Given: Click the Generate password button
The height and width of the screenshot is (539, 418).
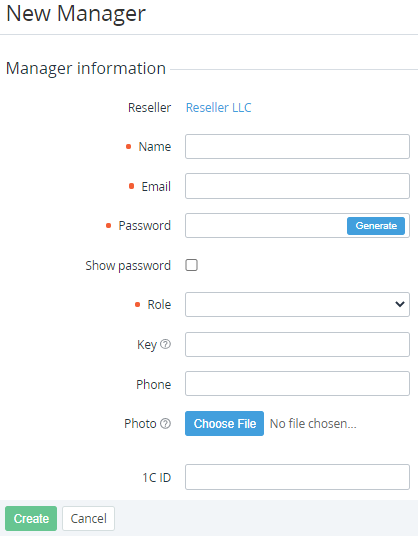Looking at the screenshot, I should [x=376, y=226].
